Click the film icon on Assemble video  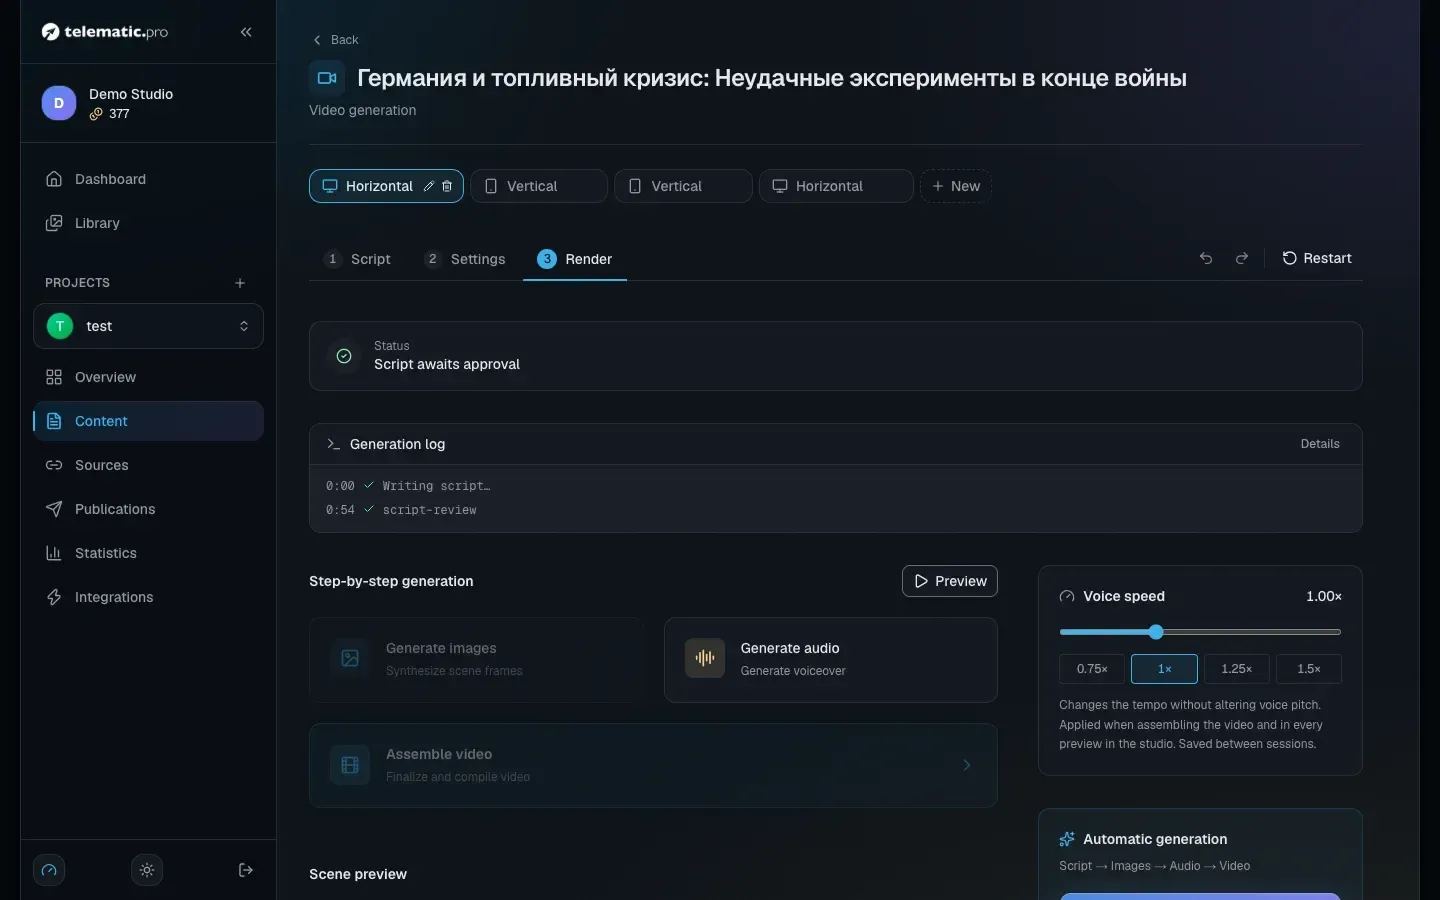tap(350, 765)
